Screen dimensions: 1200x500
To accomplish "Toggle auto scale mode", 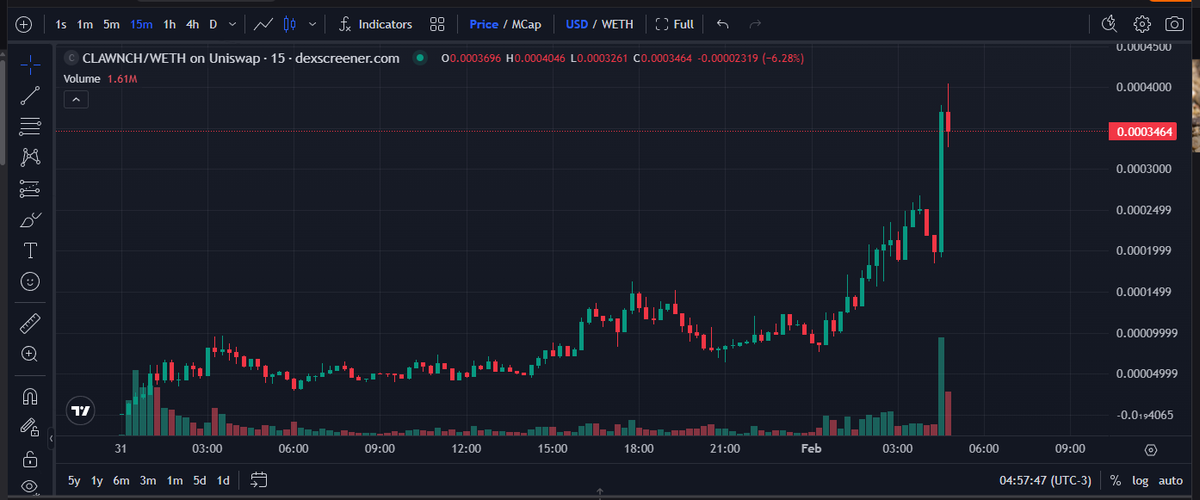I will pos(1171,480).
